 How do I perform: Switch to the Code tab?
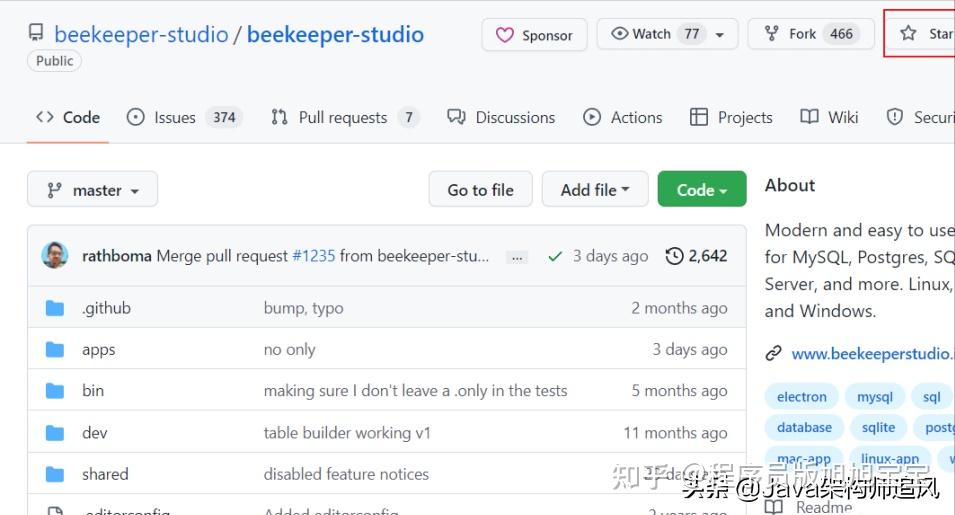coord(68,117)
